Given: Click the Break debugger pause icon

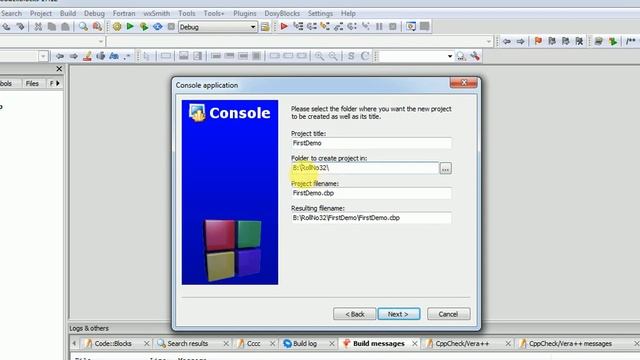Looking at the screenshot, I should pos(379,27).
